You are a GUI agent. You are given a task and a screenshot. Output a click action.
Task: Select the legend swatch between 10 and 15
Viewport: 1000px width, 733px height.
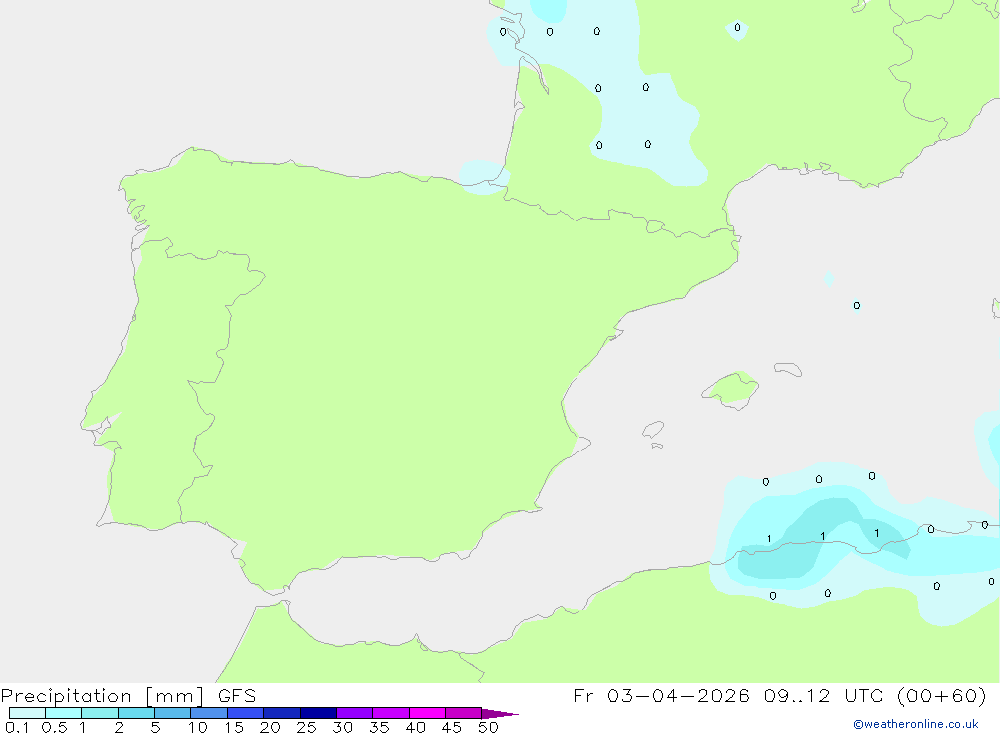tap(209, 713)
